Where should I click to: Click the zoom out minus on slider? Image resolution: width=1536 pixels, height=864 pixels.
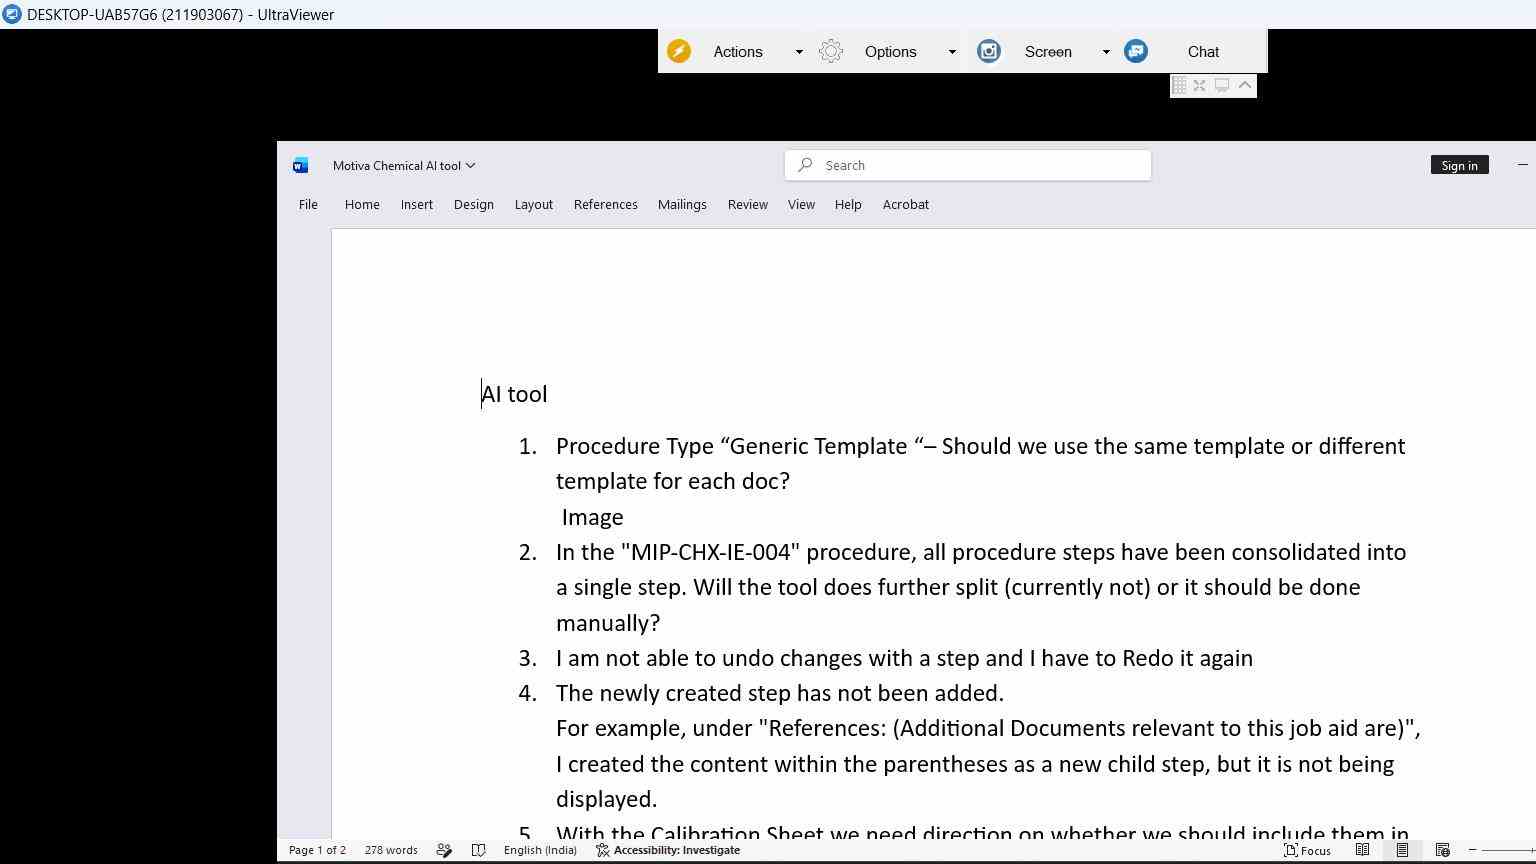coord(1472,850)
